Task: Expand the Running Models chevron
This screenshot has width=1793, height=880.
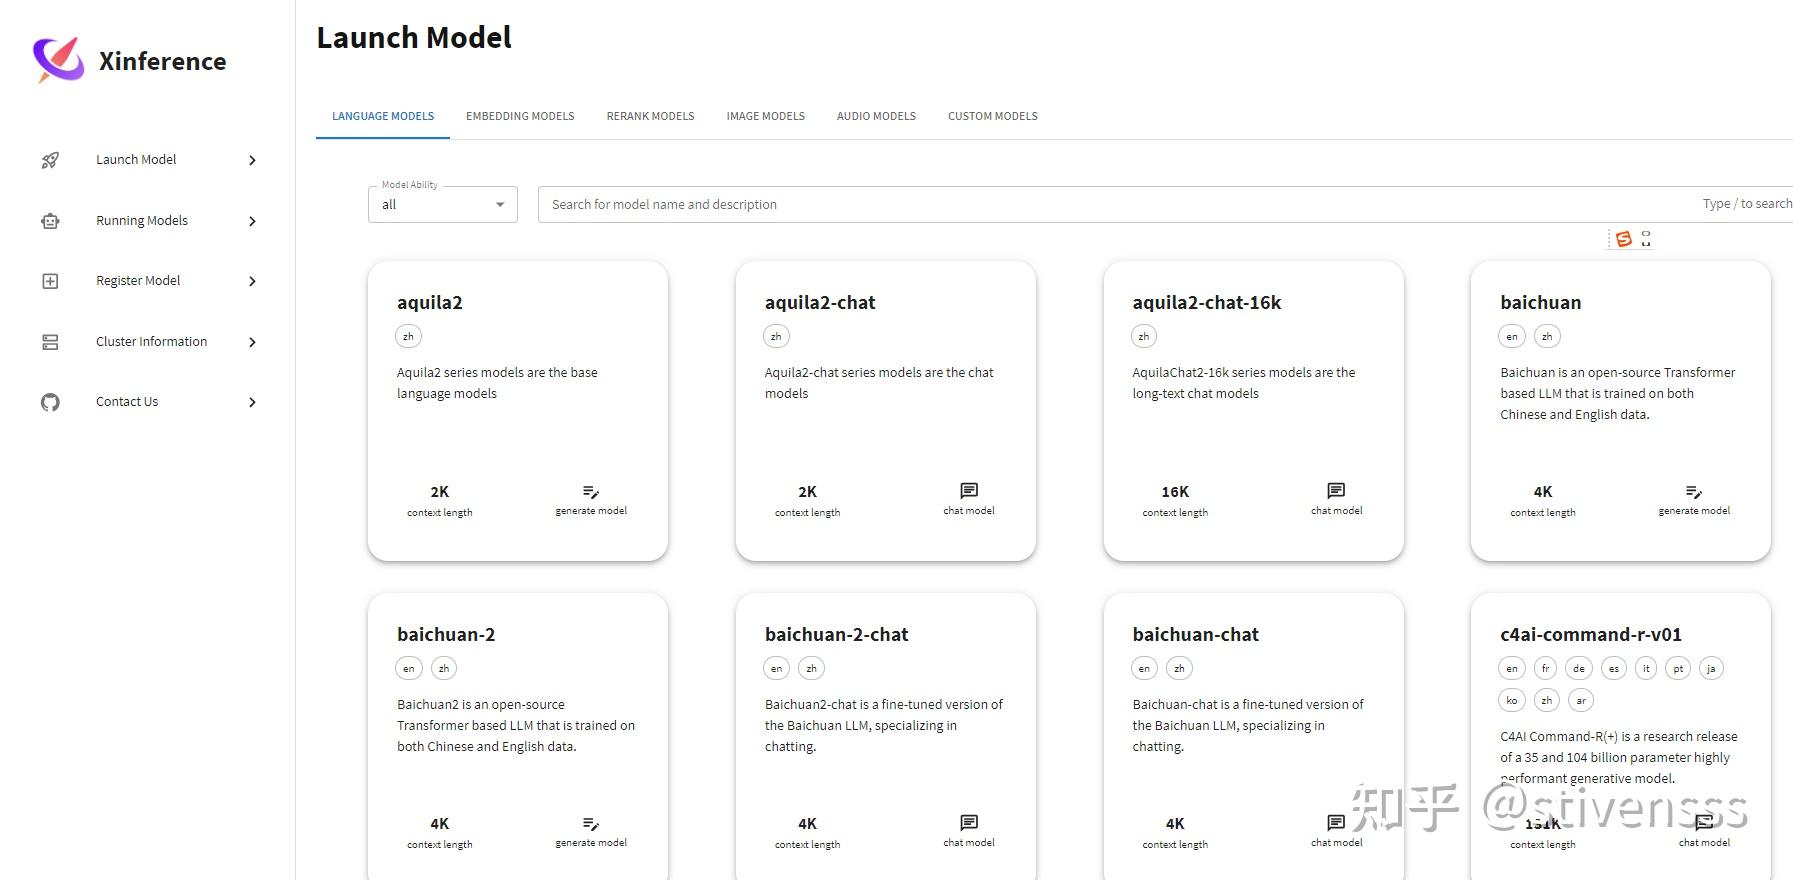Action: [252, 221]
